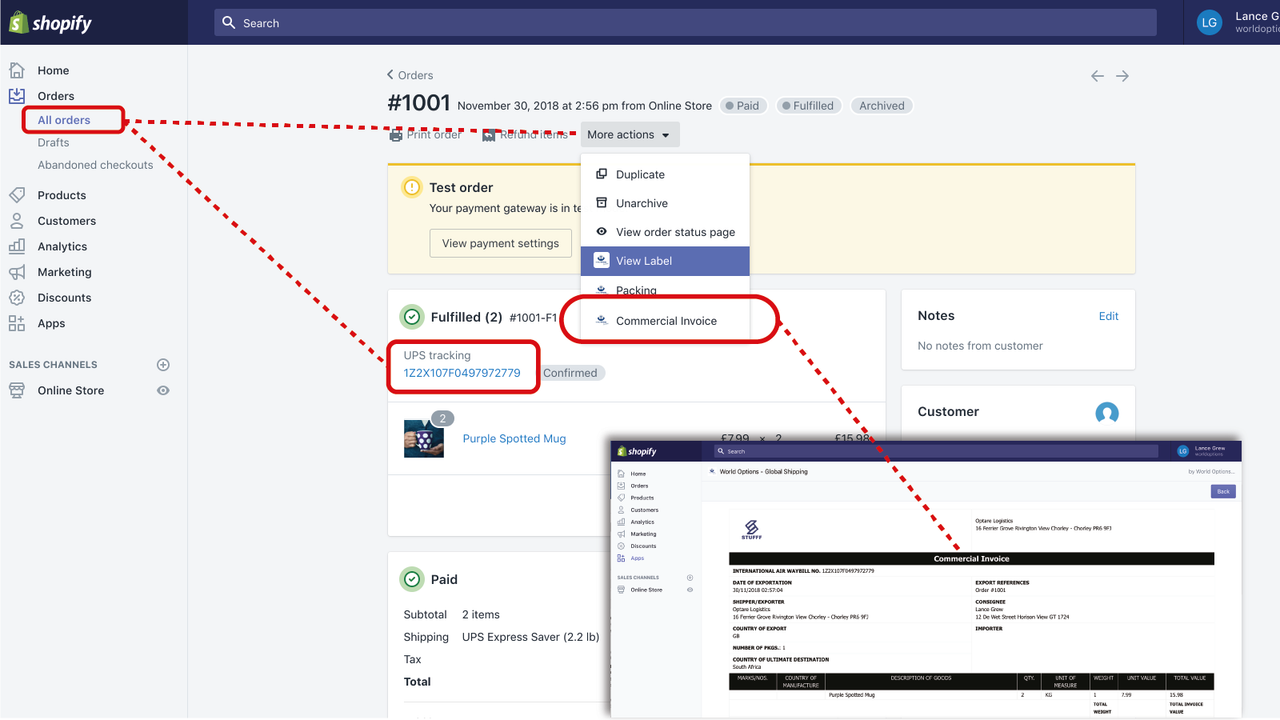Screen dimensions: 1280x720
Task: Open Home in invoice window sidebar
Action: click(638, 474)
